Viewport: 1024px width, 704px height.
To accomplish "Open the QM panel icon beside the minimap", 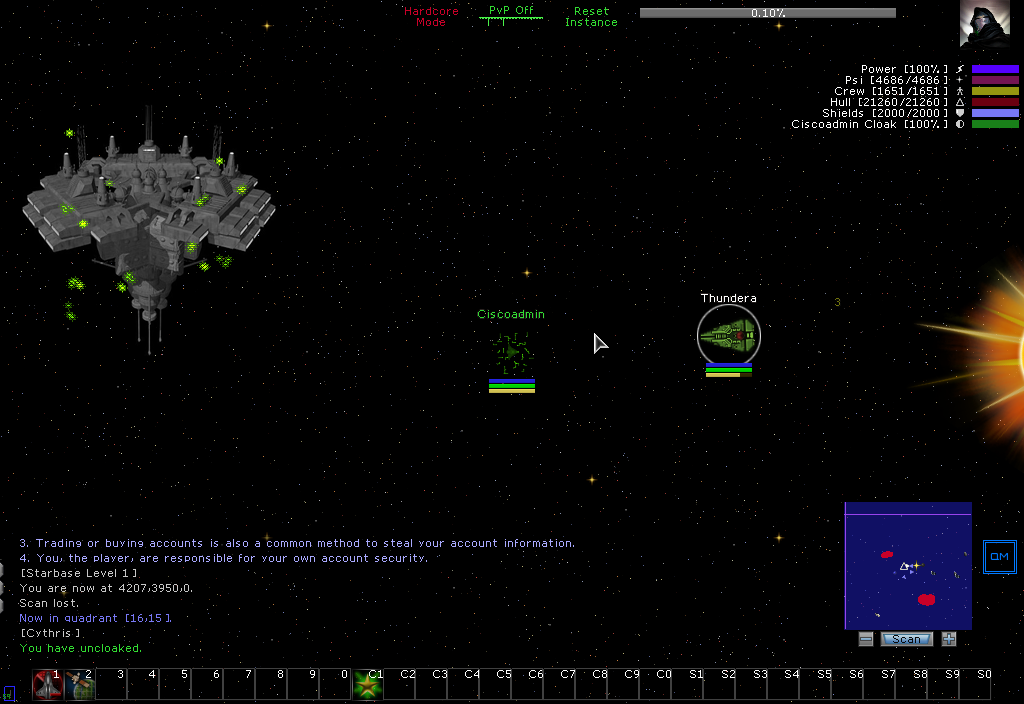I will [x=999, y=557].
